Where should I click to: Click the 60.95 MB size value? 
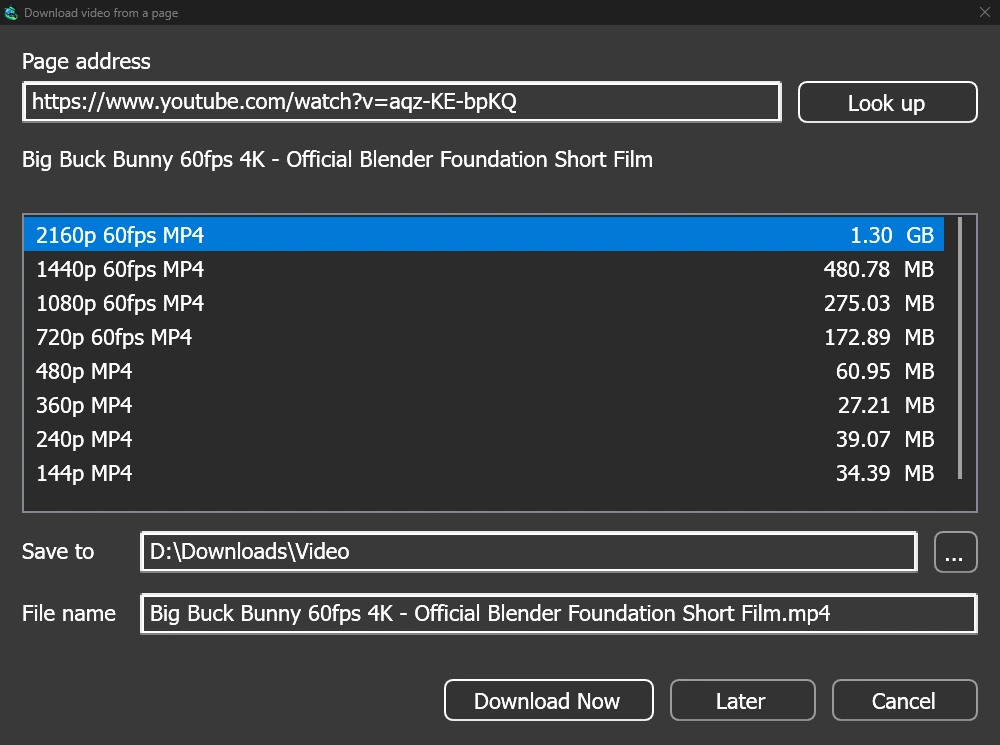pos(885,371)
